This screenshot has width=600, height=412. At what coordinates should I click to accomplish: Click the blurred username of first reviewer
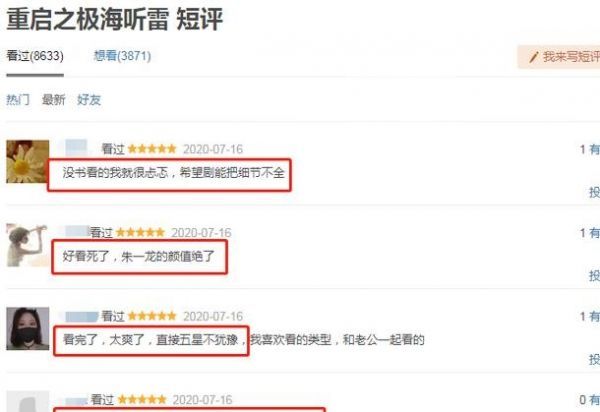pos(76,148)
